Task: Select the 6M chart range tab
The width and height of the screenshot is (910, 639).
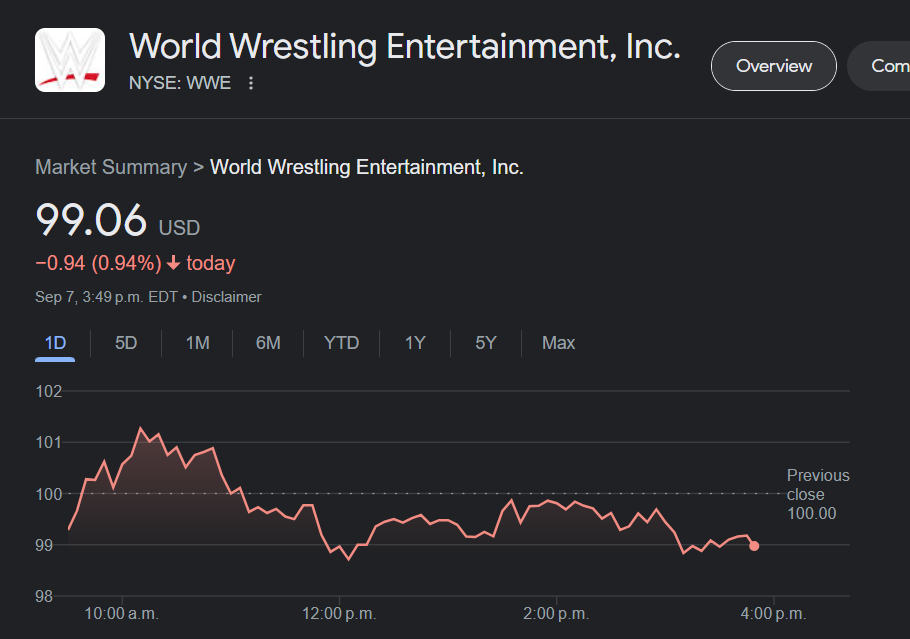Action: click(x=268, y=343)
